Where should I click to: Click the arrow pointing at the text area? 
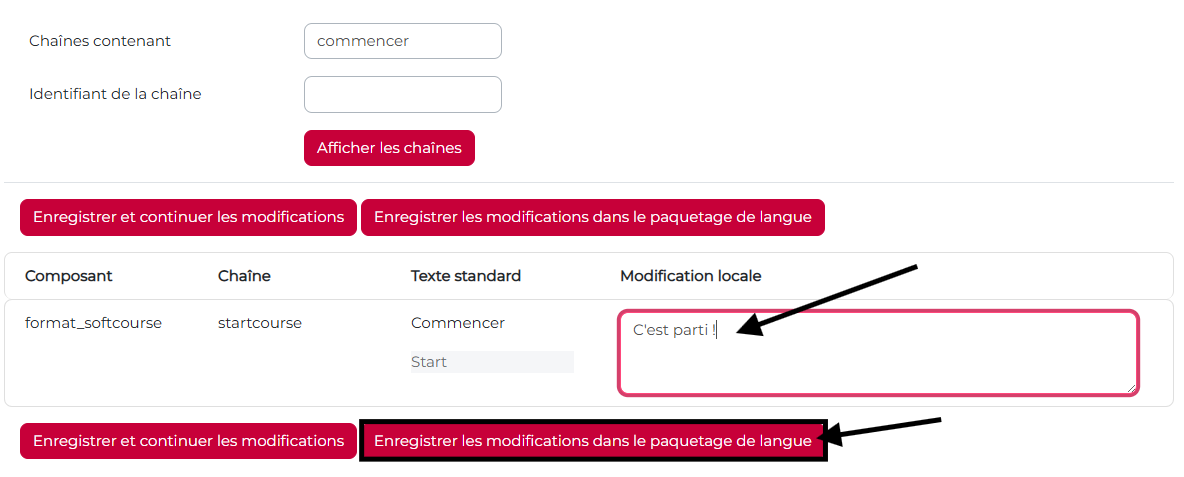coord(832,298)
